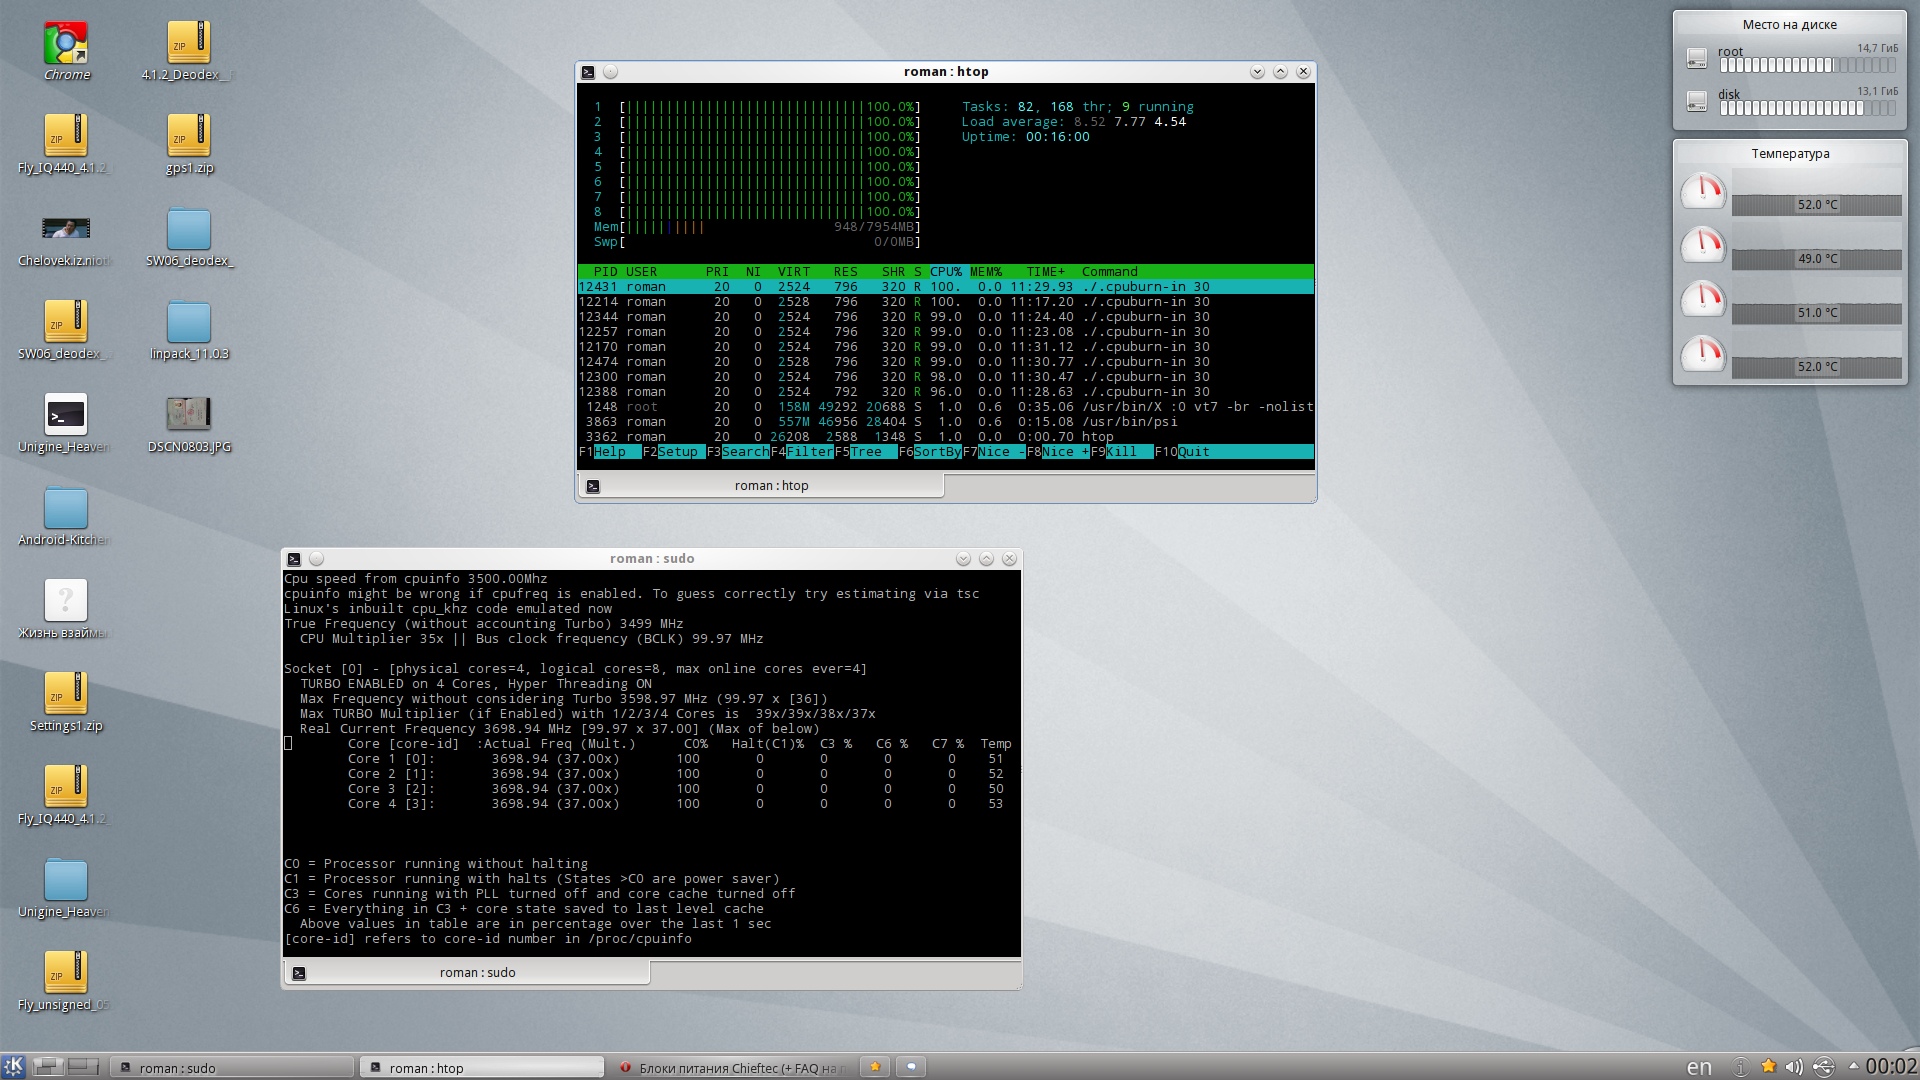Open the gps1.zip archive icon
The width and height of the screenshot is (1920, 1080).
click(x=189, y=137)
